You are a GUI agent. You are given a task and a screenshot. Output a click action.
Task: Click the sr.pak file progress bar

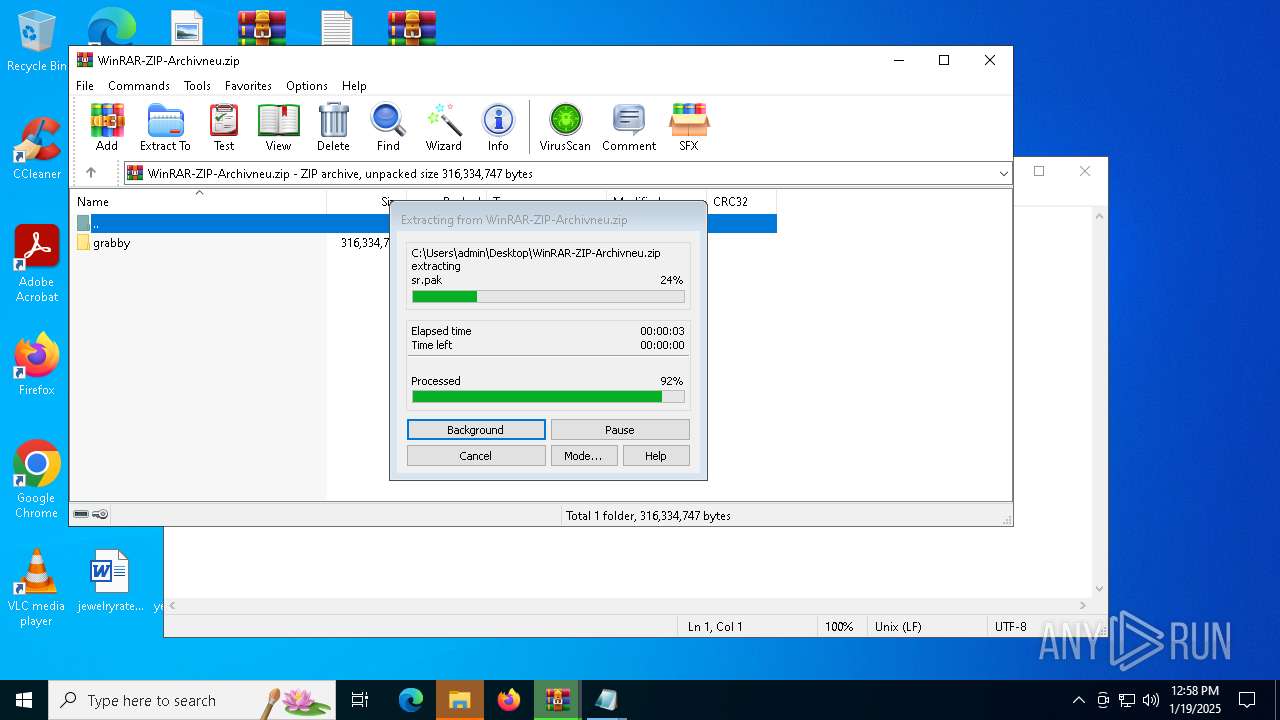click(548, 297)
